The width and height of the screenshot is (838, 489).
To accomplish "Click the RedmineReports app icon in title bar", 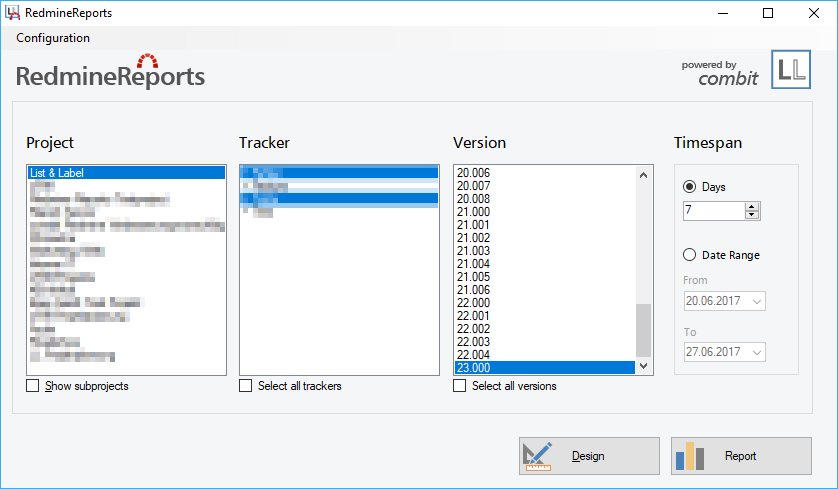I will tap(12, 13).
